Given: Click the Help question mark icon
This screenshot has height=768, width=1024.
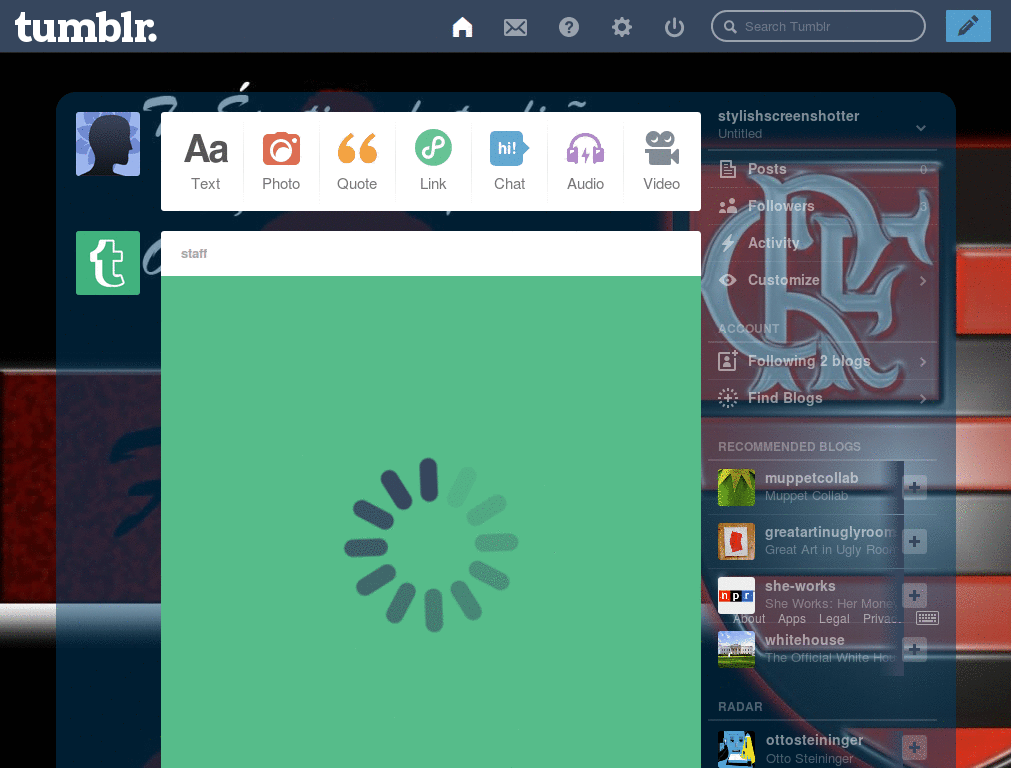Looking at the screenshot, I should (x=569, y=27).
